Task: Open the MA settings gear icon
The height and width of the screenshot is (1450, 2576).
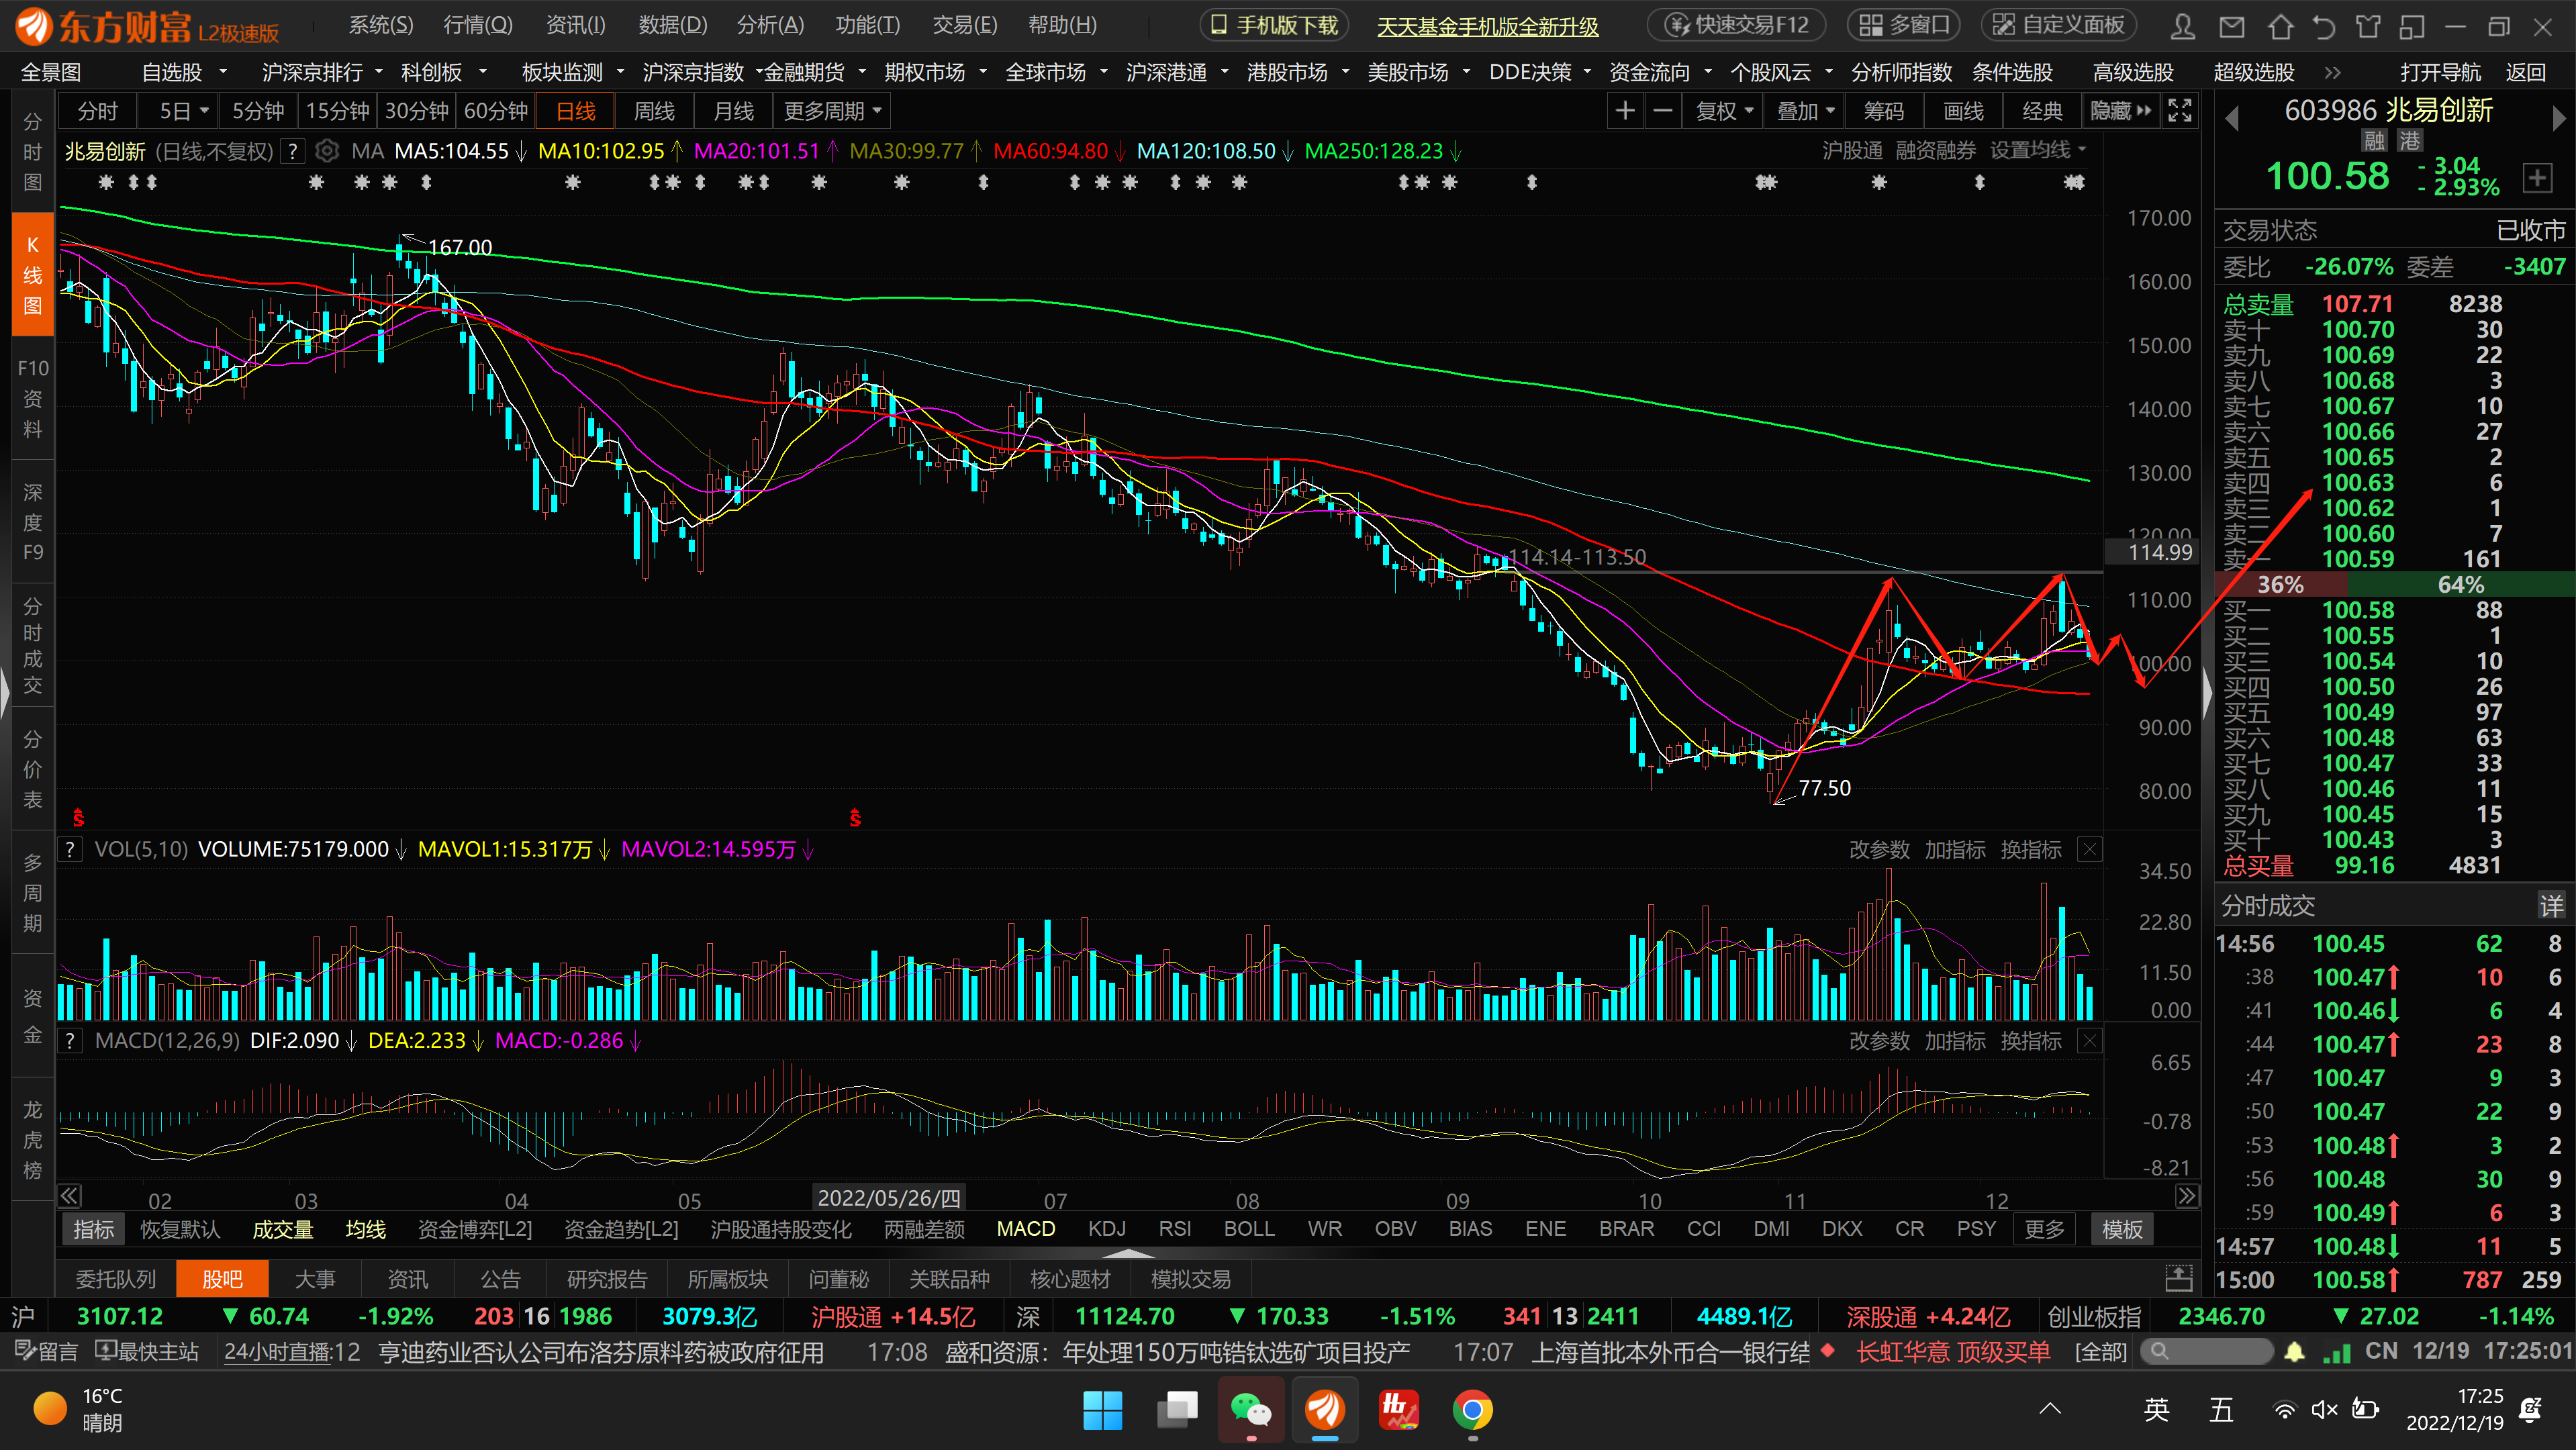Action: coord(326,151)
